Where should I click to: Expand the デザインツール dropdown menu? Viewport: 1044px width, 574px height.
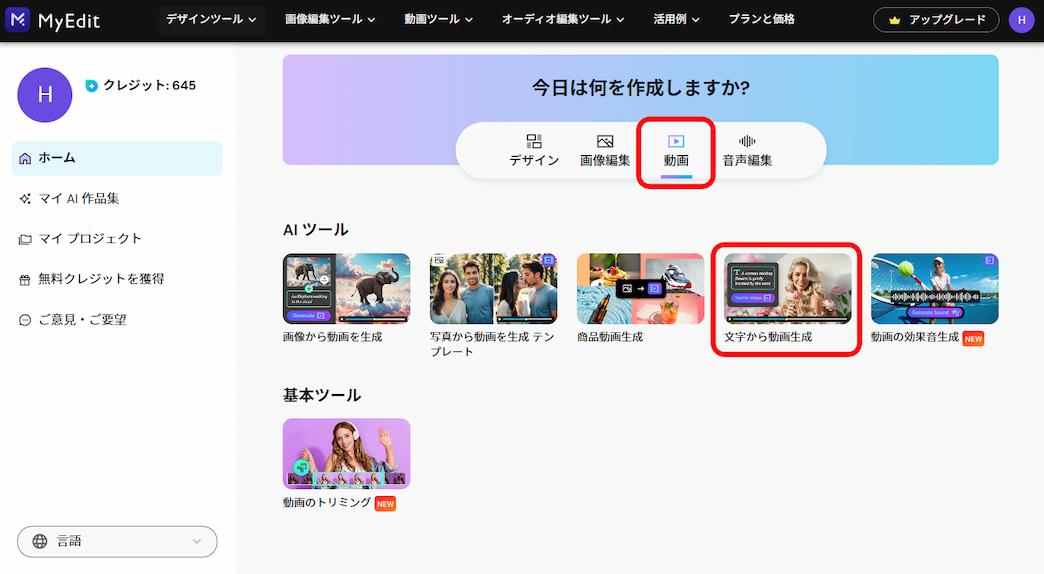(211, 19)
